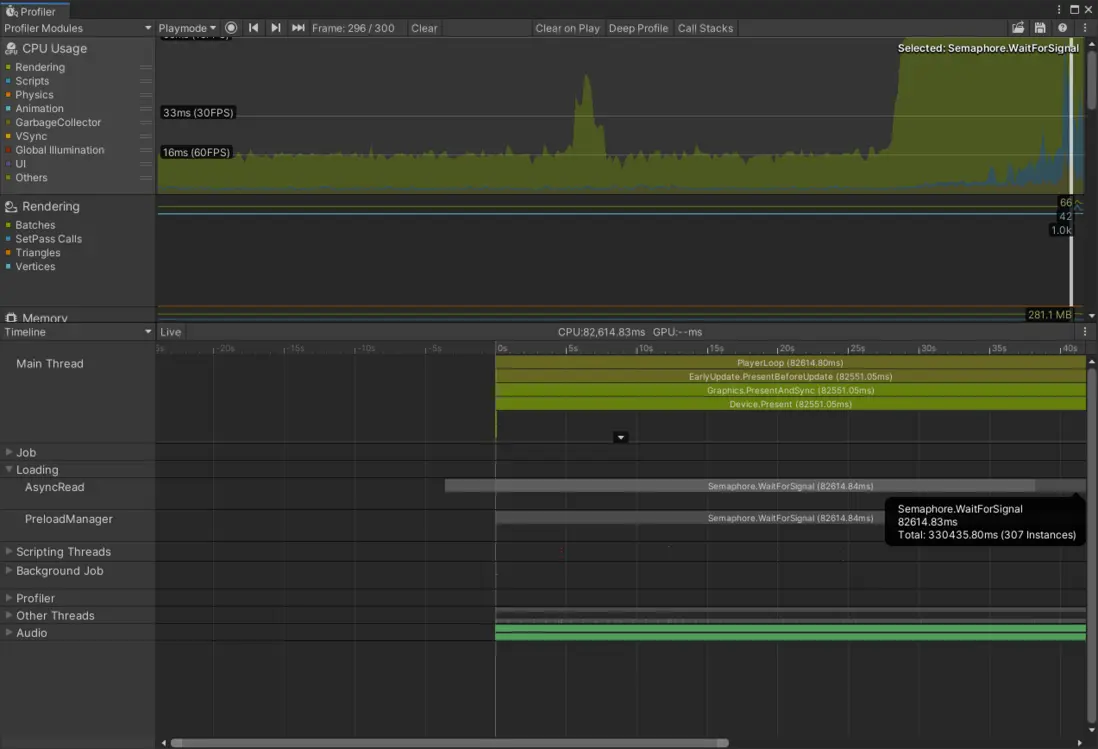Expand the Scripting Threads group
This screenshot has height=749, width=1098.
(x=10, y=552)
